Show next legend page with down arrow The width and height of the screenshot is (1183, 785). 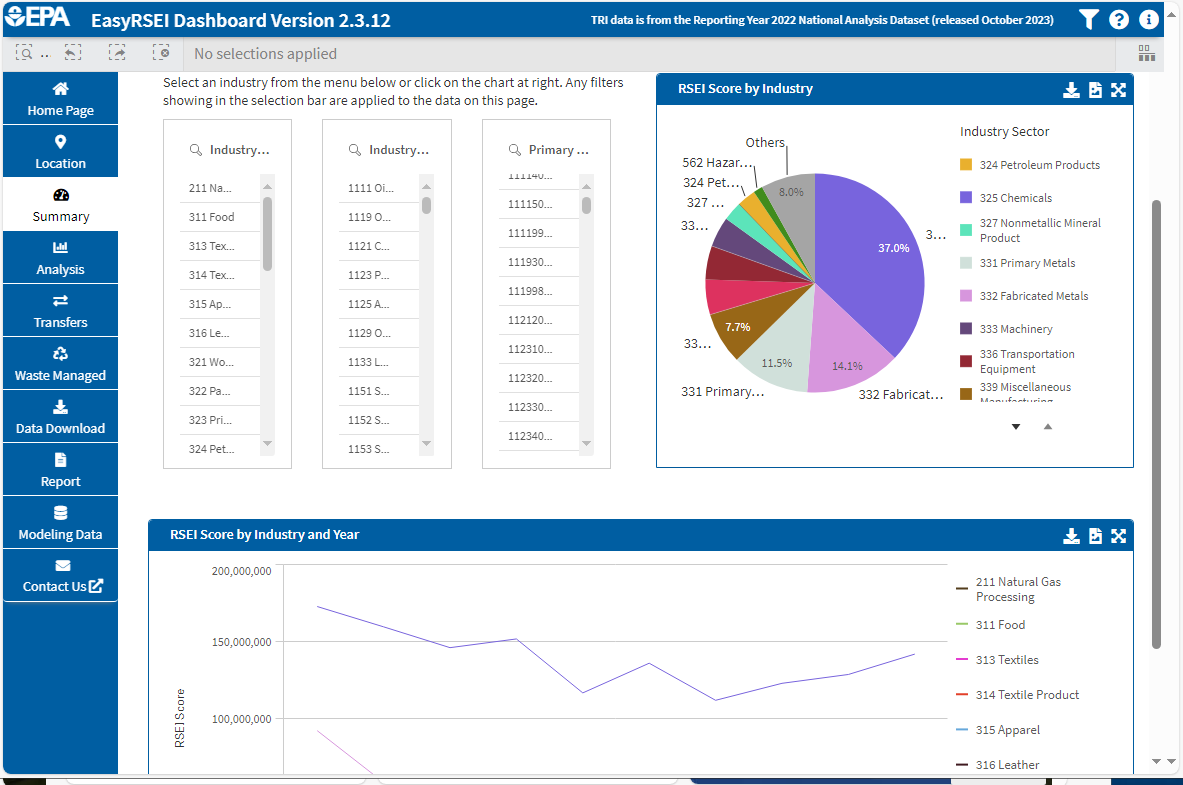[x=1016, y=426]
